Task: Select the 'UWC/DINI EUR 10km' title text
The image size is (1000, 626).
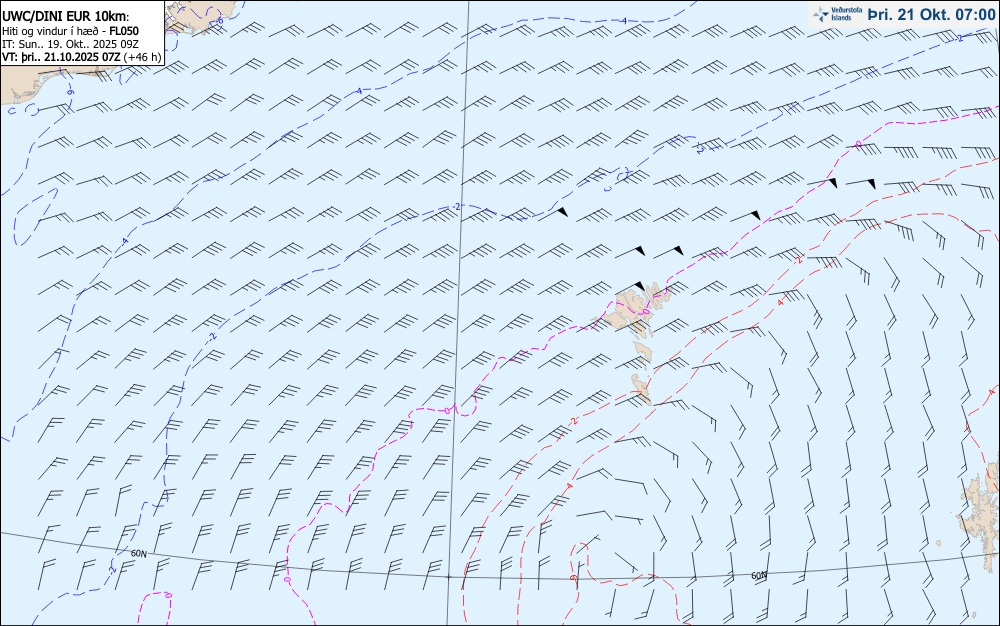Action: click(65, 17)
